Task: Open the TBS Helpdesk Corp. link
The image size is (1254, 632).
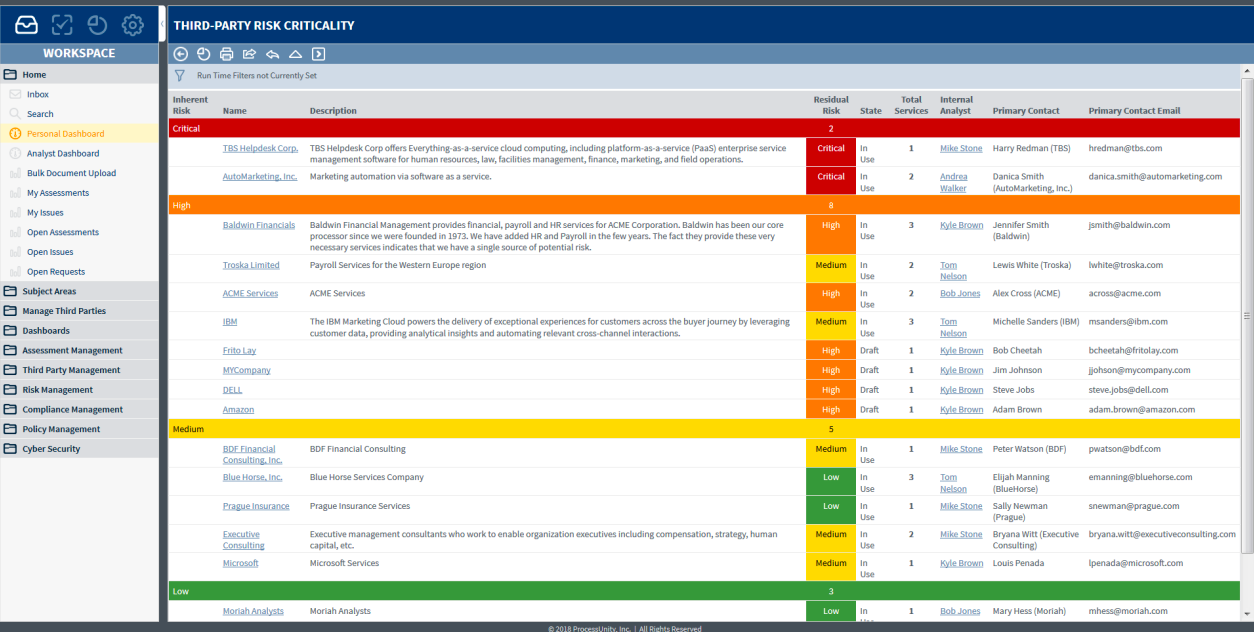Action: point(260,148)
